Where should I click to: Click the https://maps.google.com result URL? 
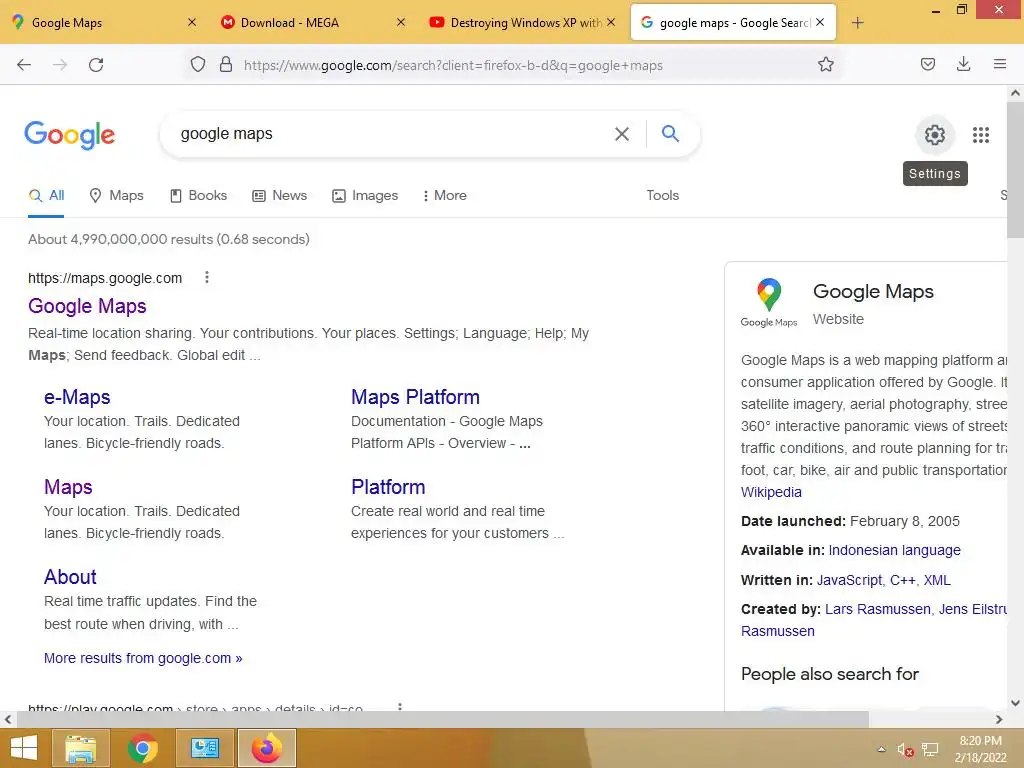(x=105, y=278)
